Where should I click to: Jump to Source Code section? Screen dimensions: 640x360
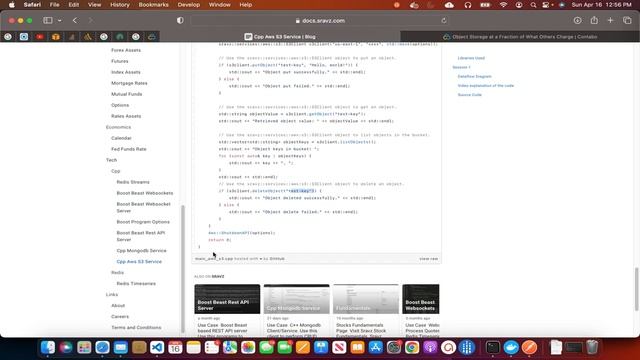469,95
